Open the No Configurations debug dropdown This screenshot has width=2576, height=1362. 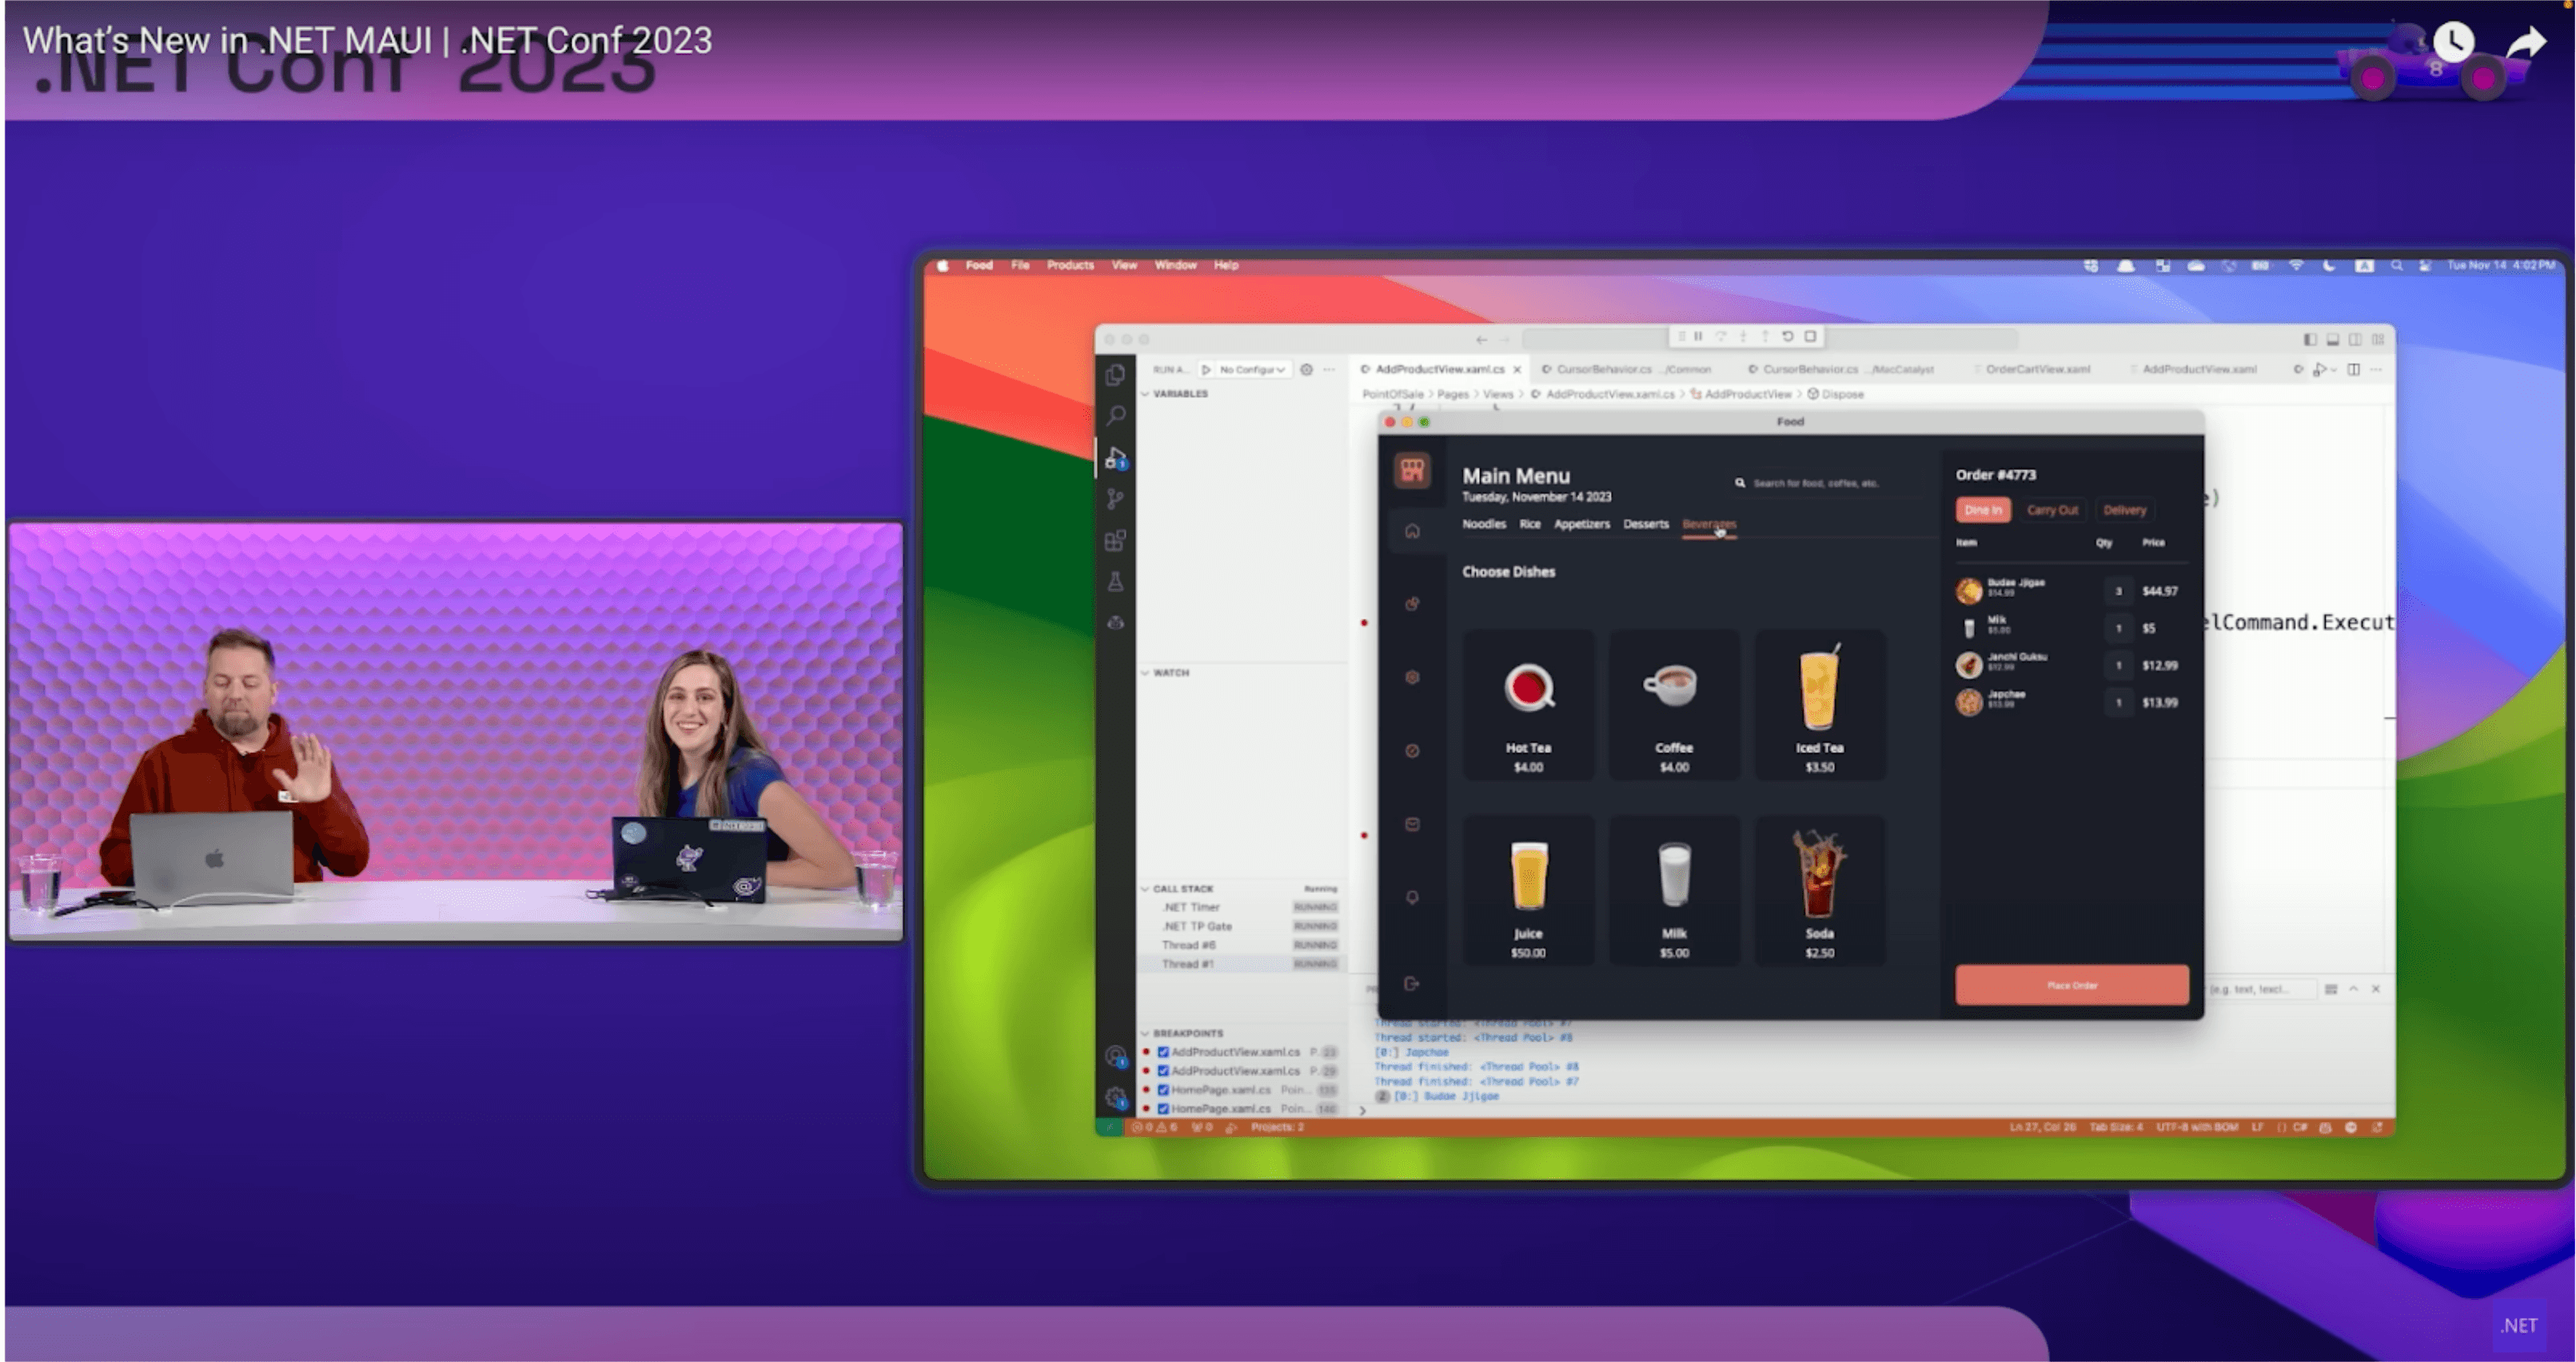pyautogui.click(x=1252, y=369)
